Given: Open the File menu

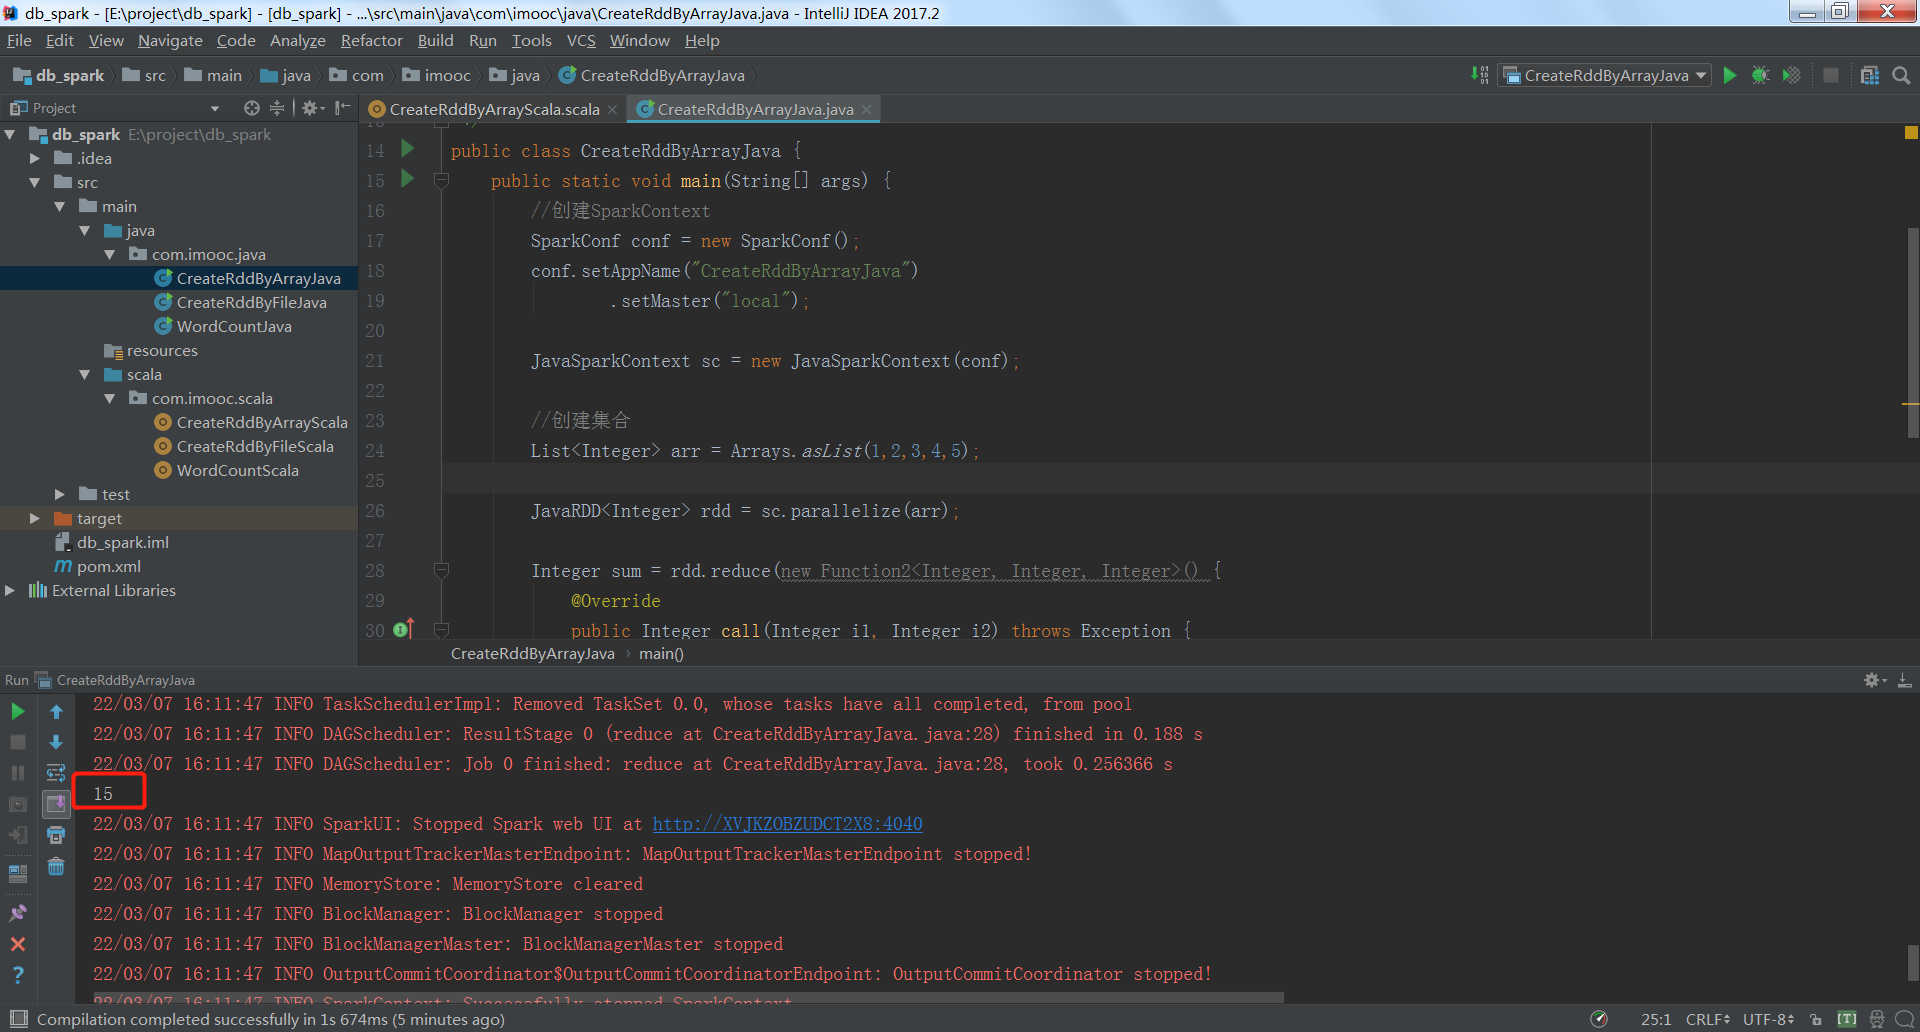Looking at the screenshot, I should tap(19, 41).
